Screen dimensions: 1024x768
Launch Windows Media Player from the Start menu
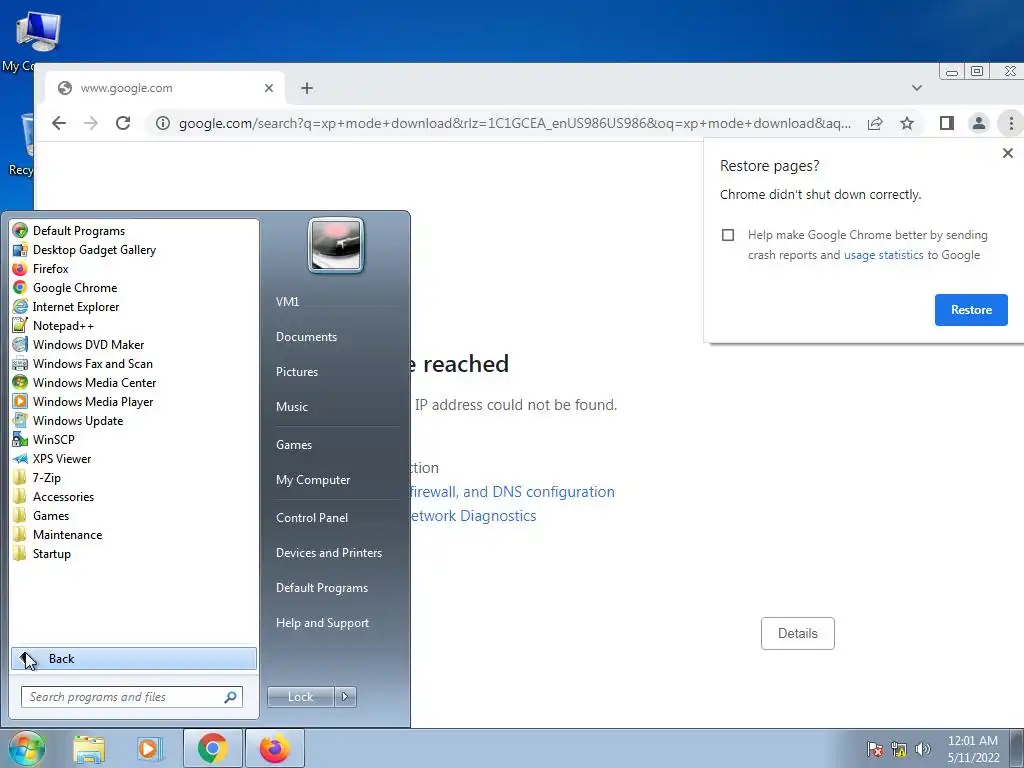pyautogui.click(x=83, y=401)
